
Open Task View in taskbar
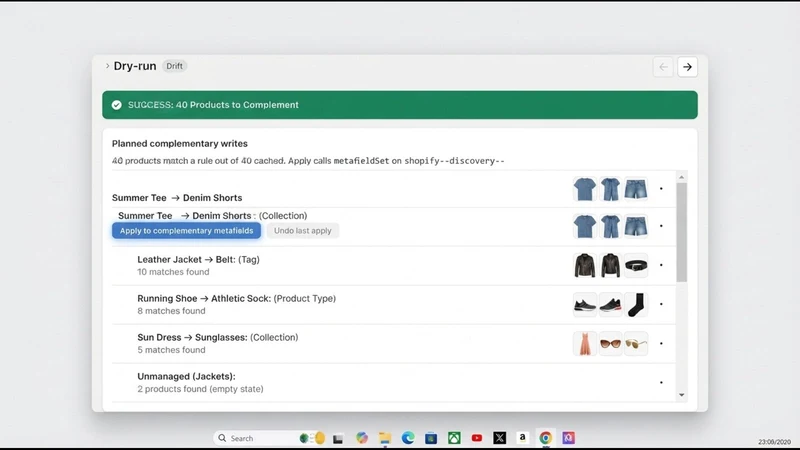[x=338, y=438]
